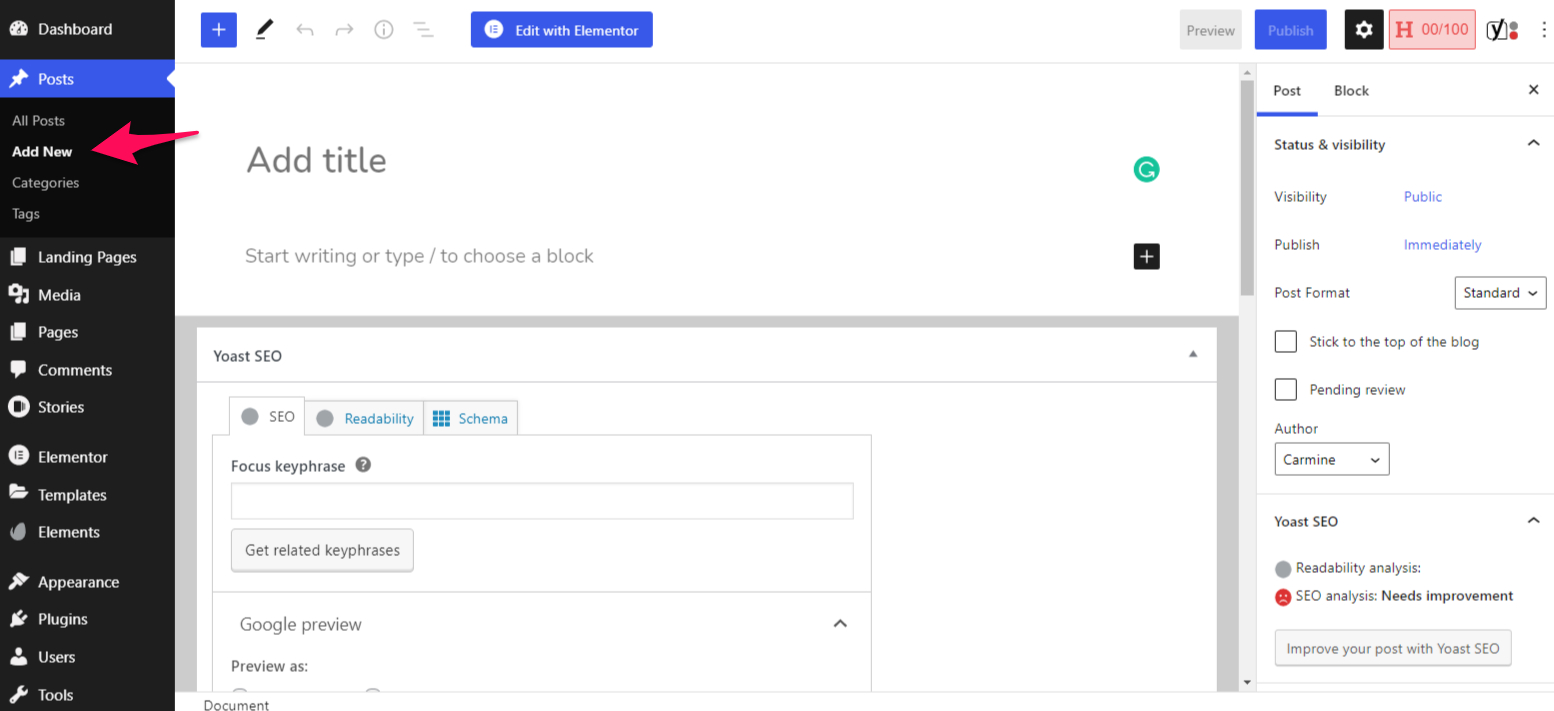Open the Readability tab in Yoast

pos(365,418)
